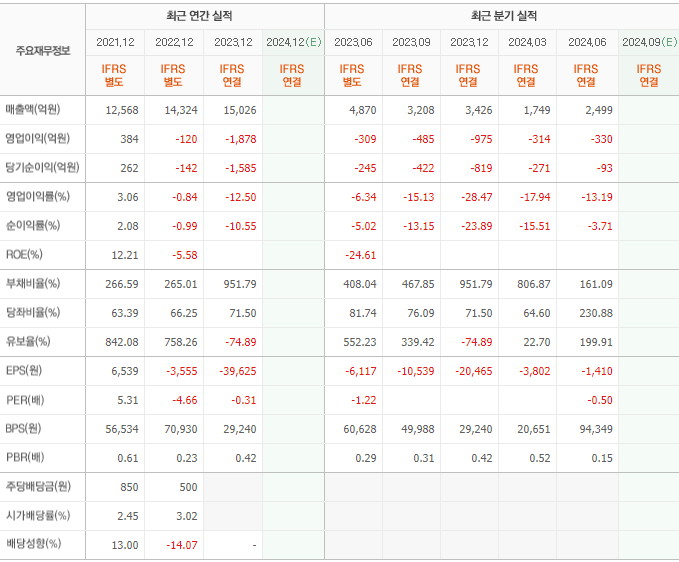
Task: Click the -1,878 operating profit value
Action: pyautogui.click(x=241, y=139)
